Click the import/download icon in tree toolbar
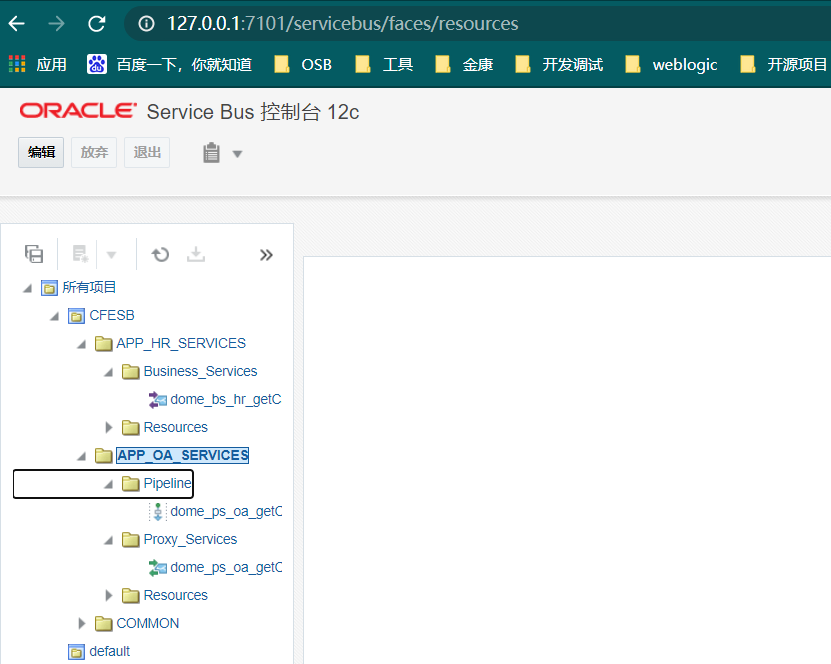 tap(196, 254)
